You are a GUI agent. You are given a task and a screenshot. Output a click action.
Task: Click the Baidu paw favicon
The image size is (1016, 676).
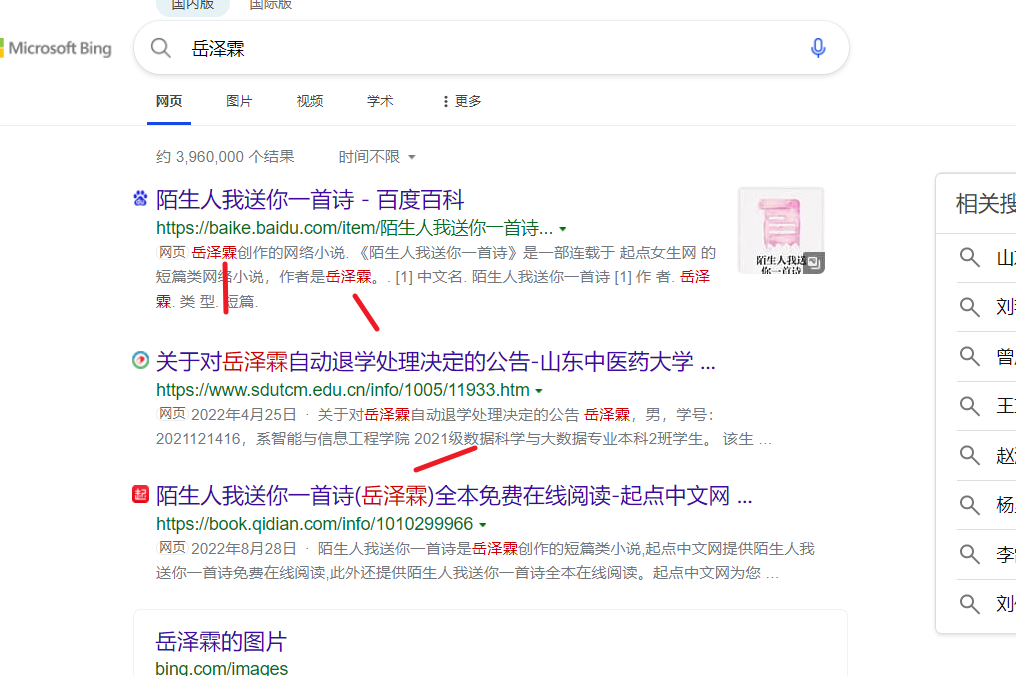coord(140,198)
